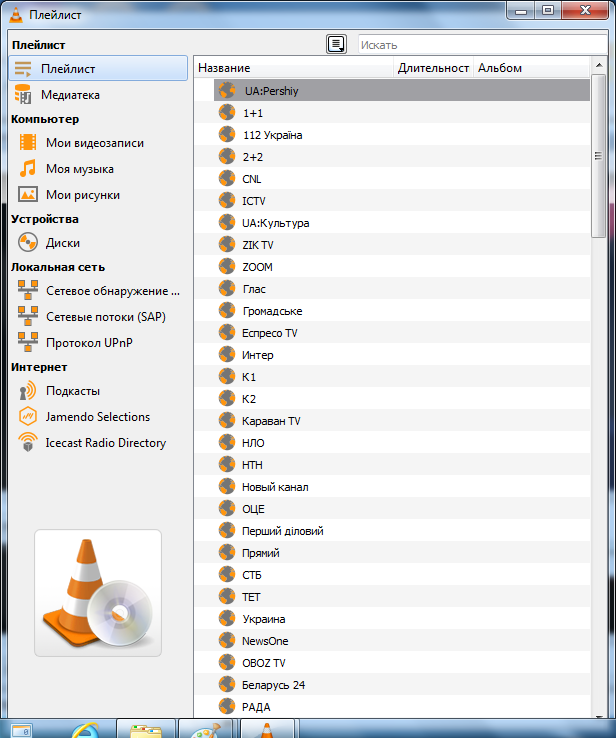Image resolution: width=616 pixels, height=738 pixels.
Task: Click the Диски disc icon
Action: point(28,242)
